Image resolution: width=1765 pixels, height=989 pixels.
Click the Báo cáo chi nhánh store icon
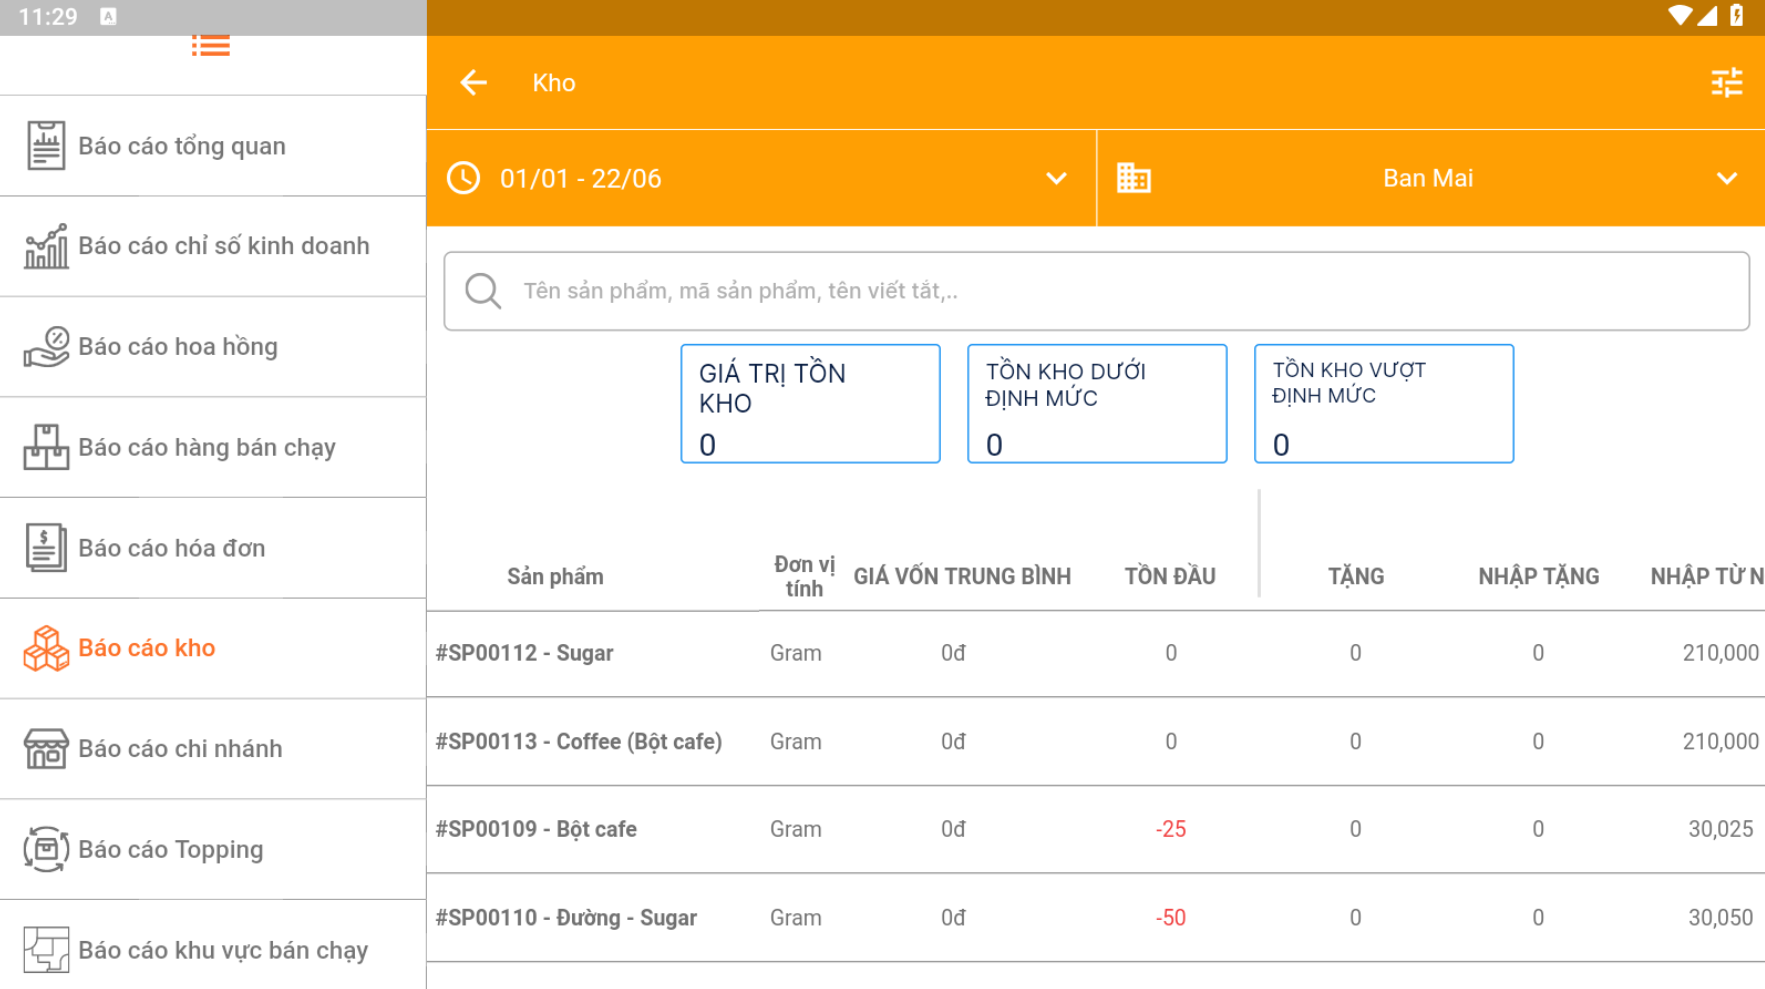pos(46,749)
